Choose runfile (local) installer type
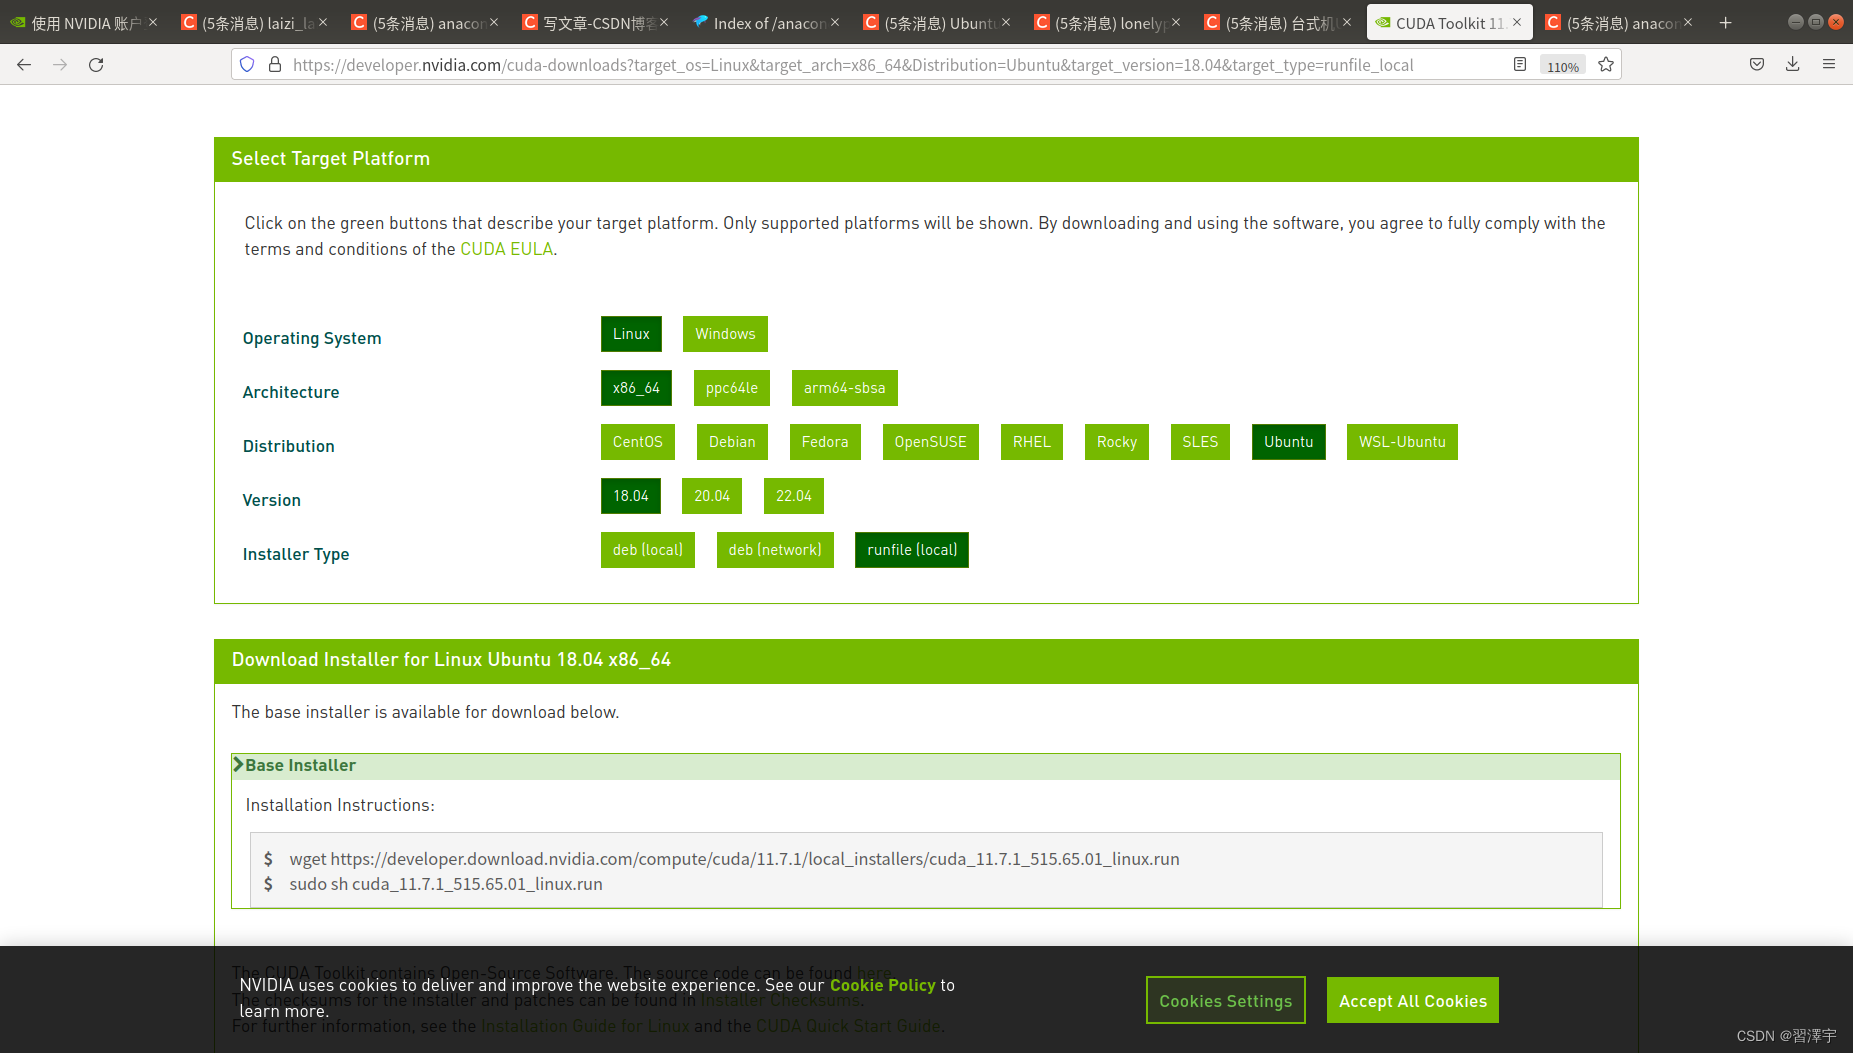Viewport: 1853px width, 1053px height. point(912,550)
